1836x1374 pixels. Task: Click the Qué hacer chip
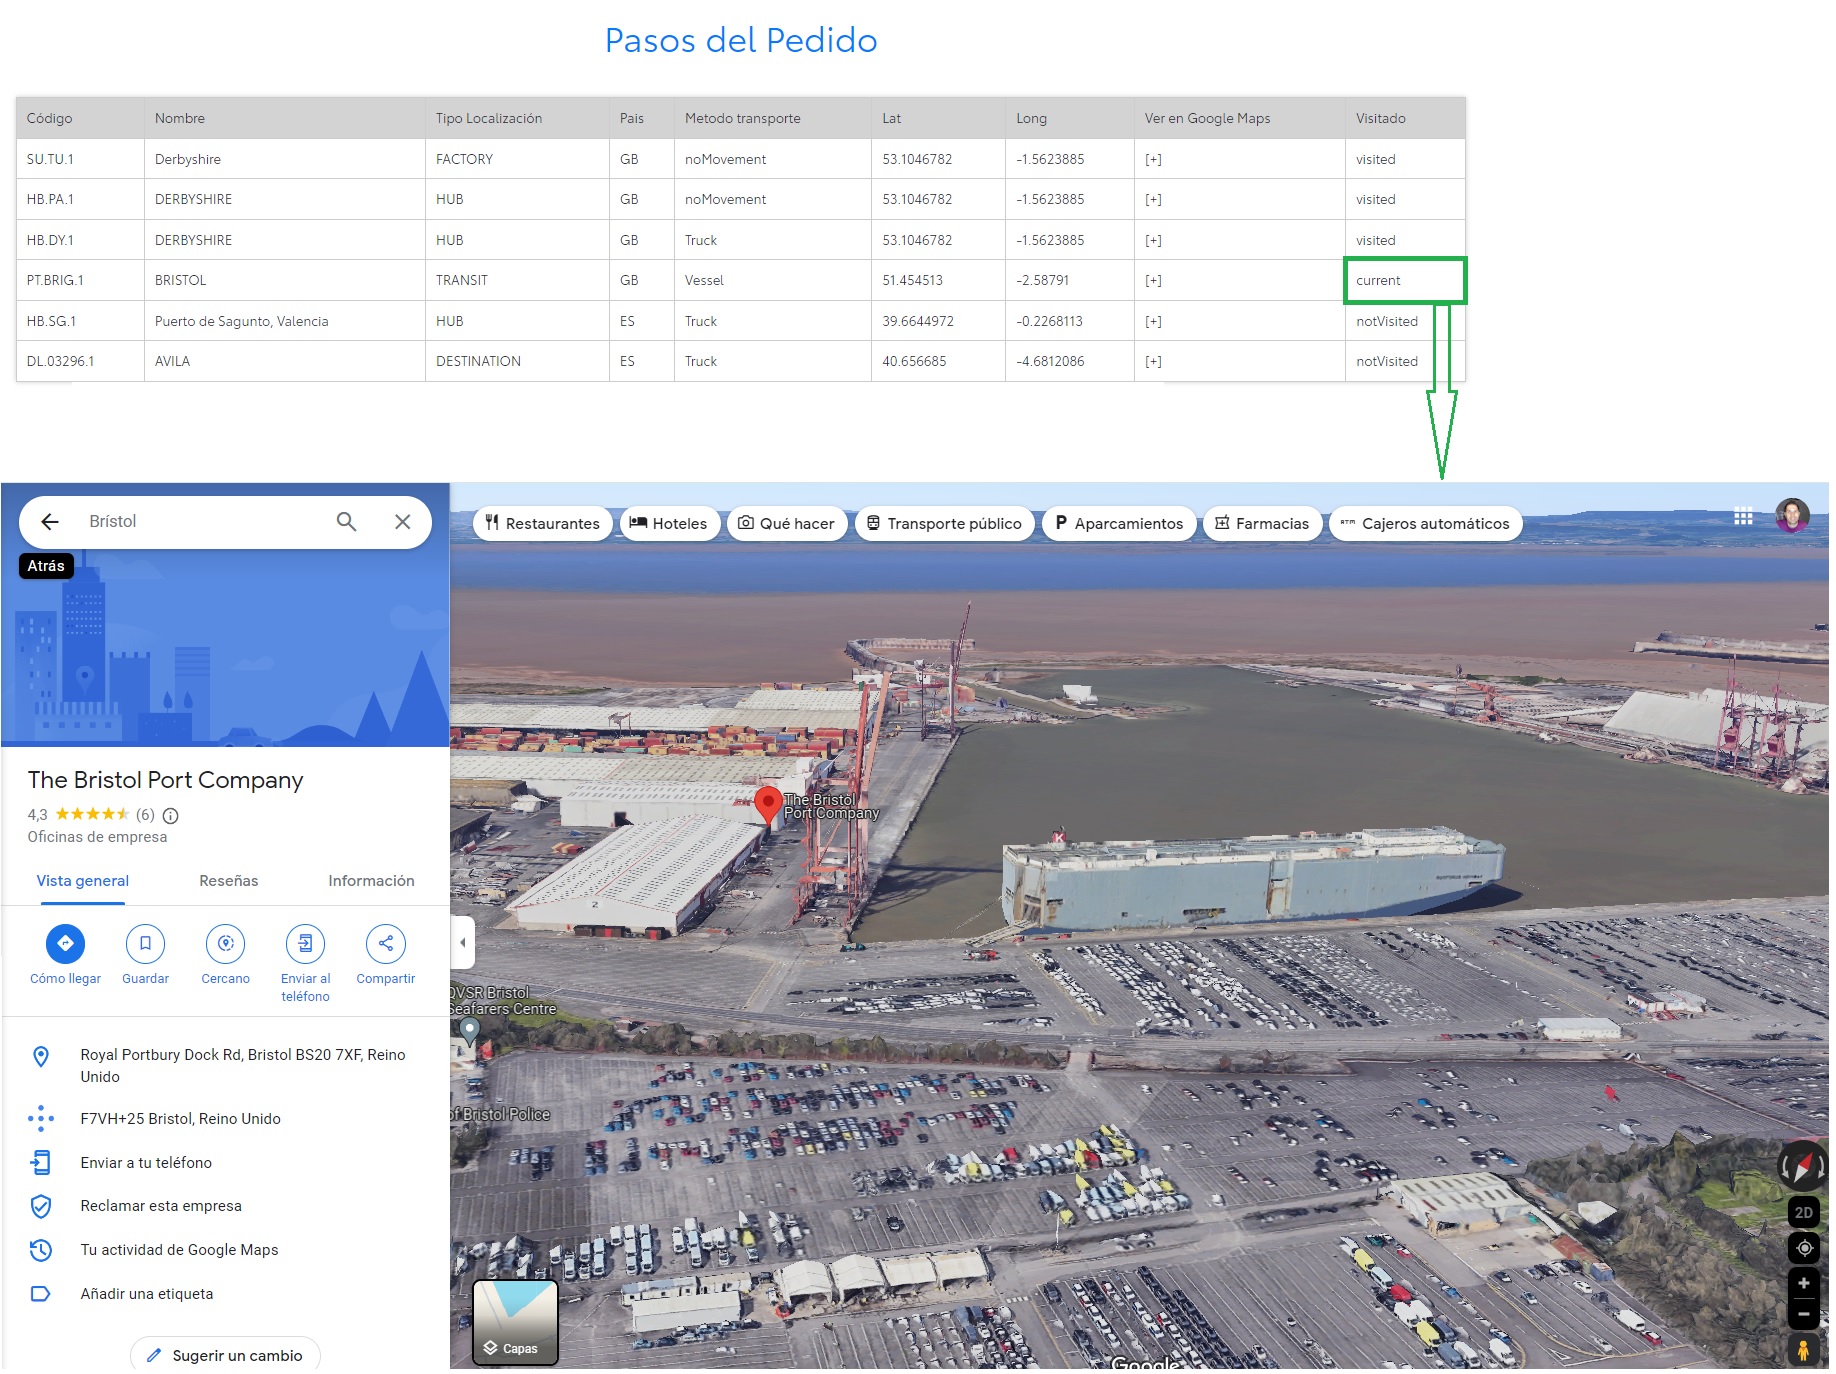click(787, 524)
